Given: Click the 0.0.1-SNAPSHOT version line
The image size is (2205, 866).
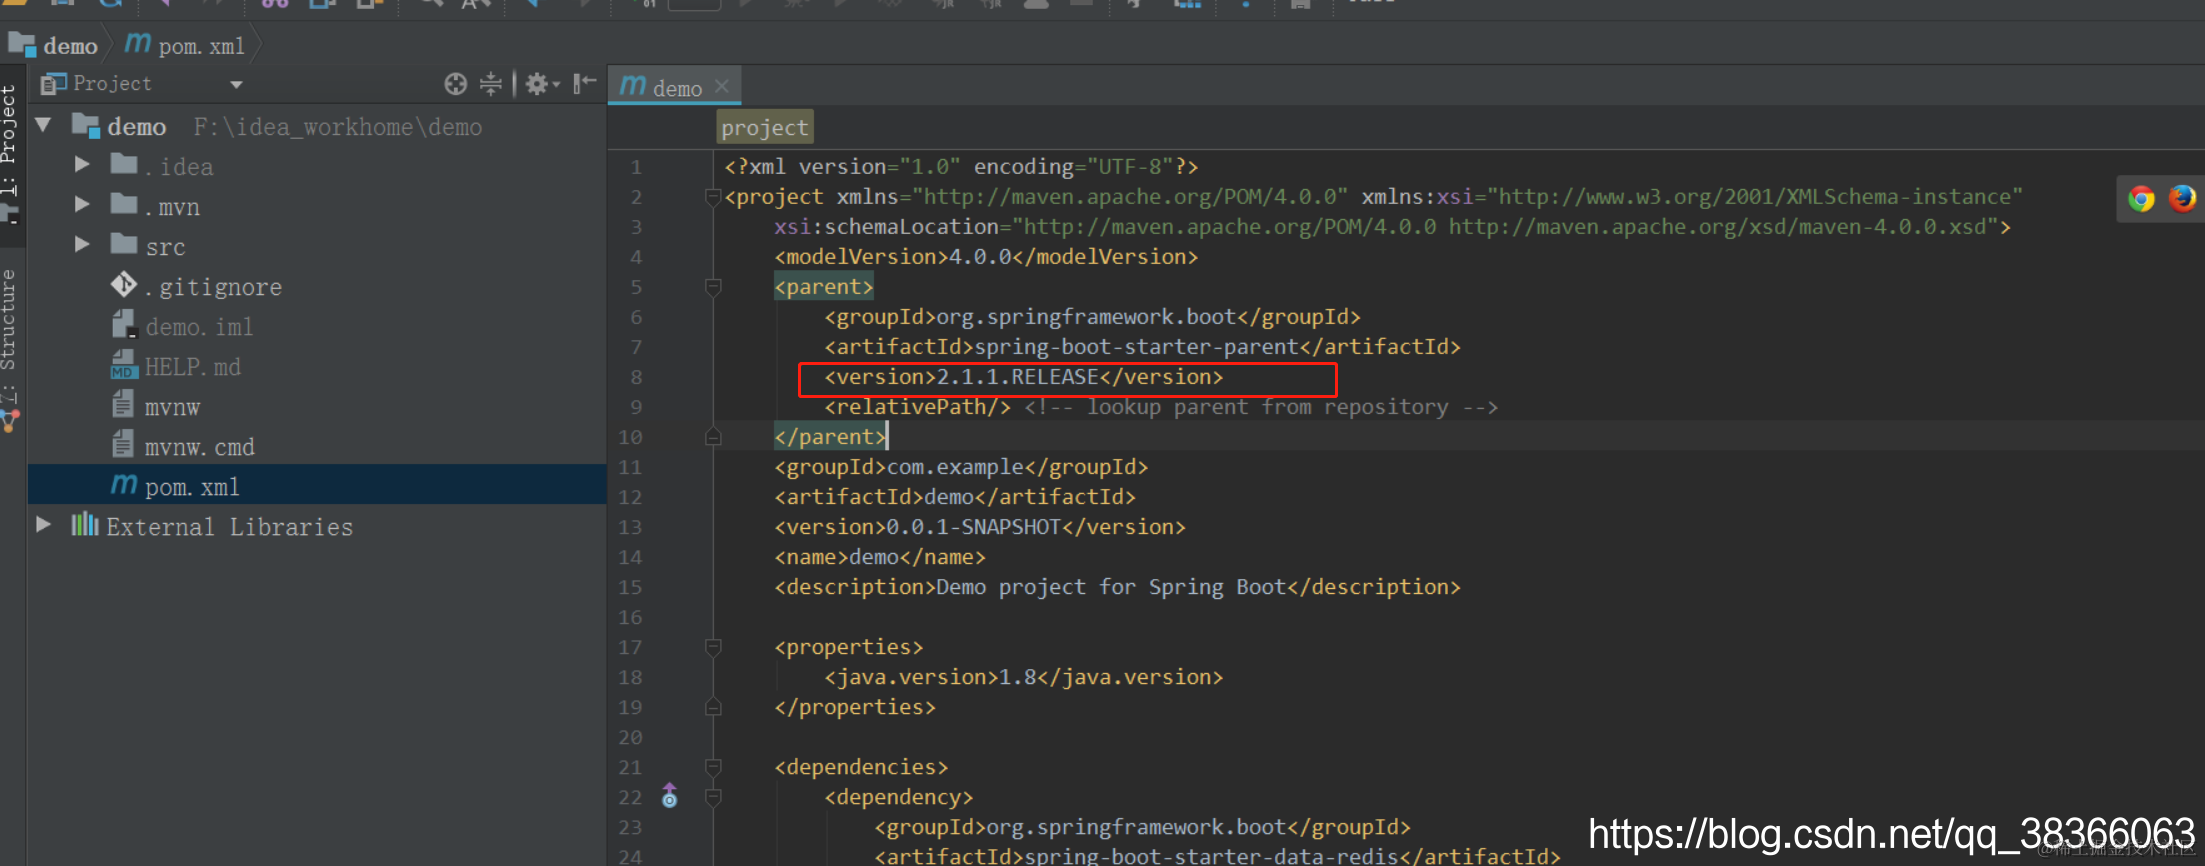Looking at the screenshot, I should tap(980, 527).
